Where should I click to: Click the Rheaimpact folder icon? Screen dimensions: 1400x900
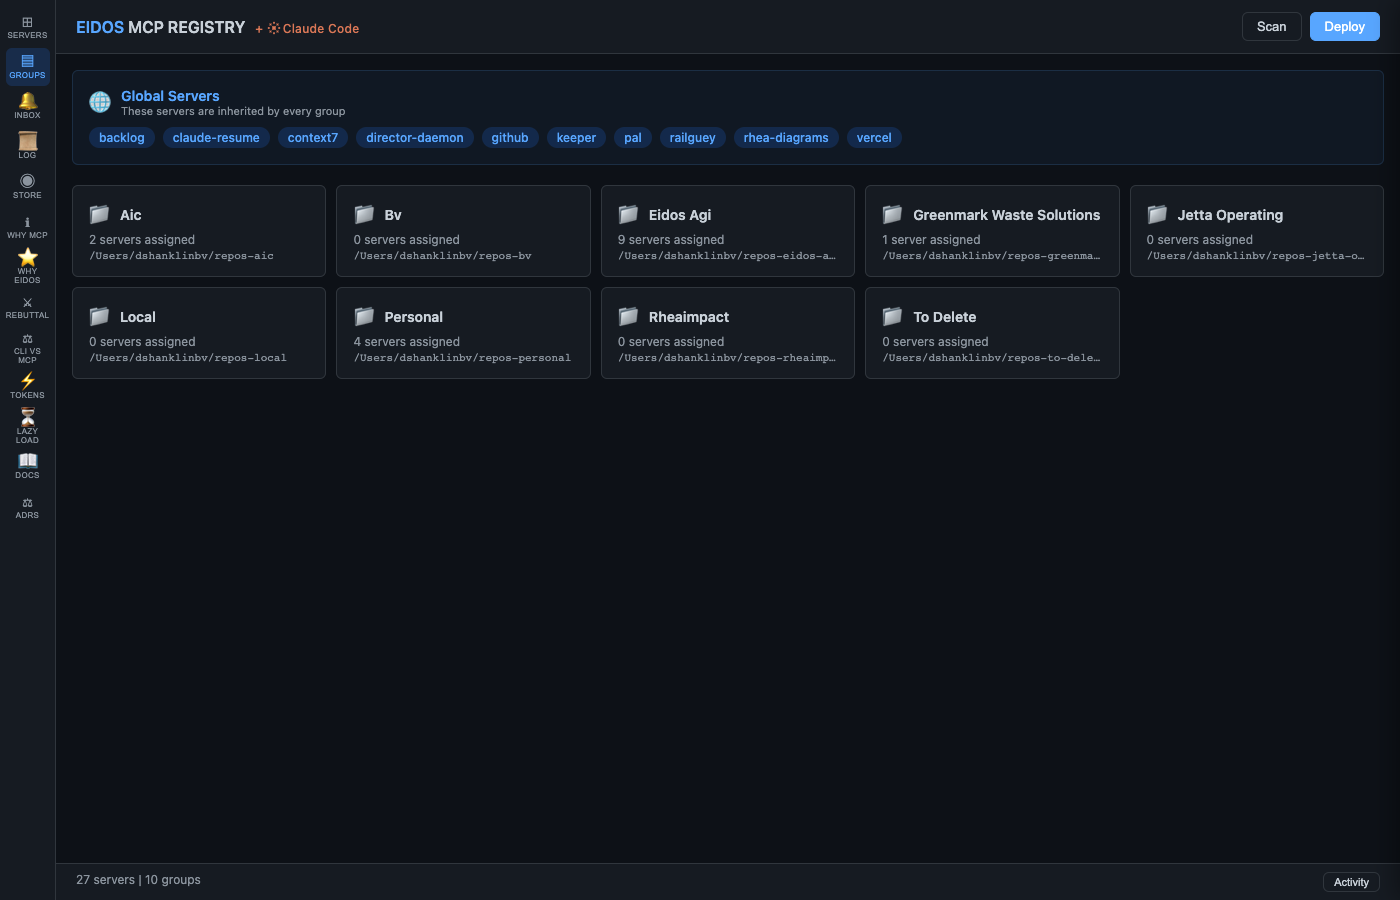click(628, 316)
